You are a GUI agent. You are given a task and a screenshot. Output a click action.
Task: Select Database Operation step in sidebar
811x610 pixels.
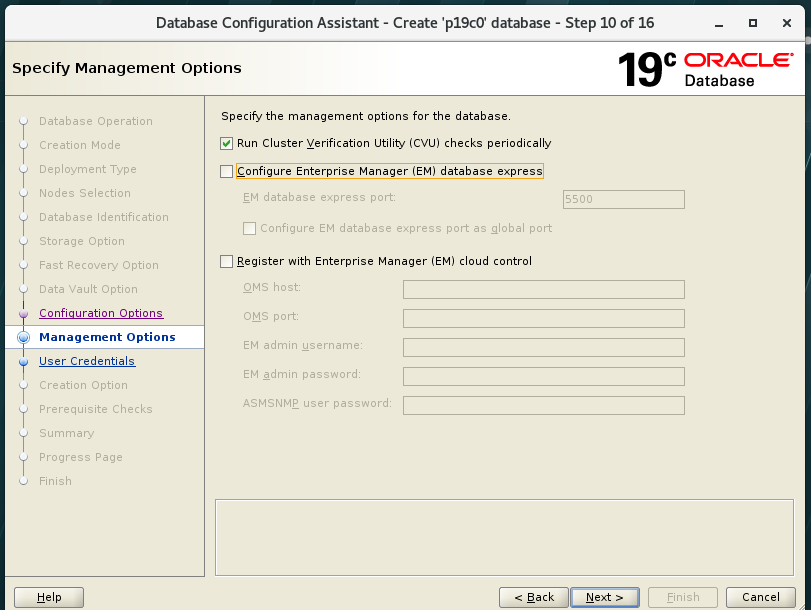click(96, 121)
